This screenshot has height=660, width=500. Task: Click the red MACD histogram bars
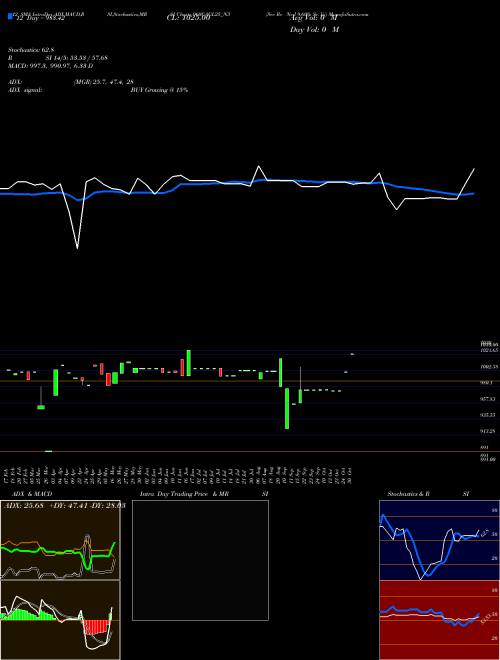click(x=96, y=626)
